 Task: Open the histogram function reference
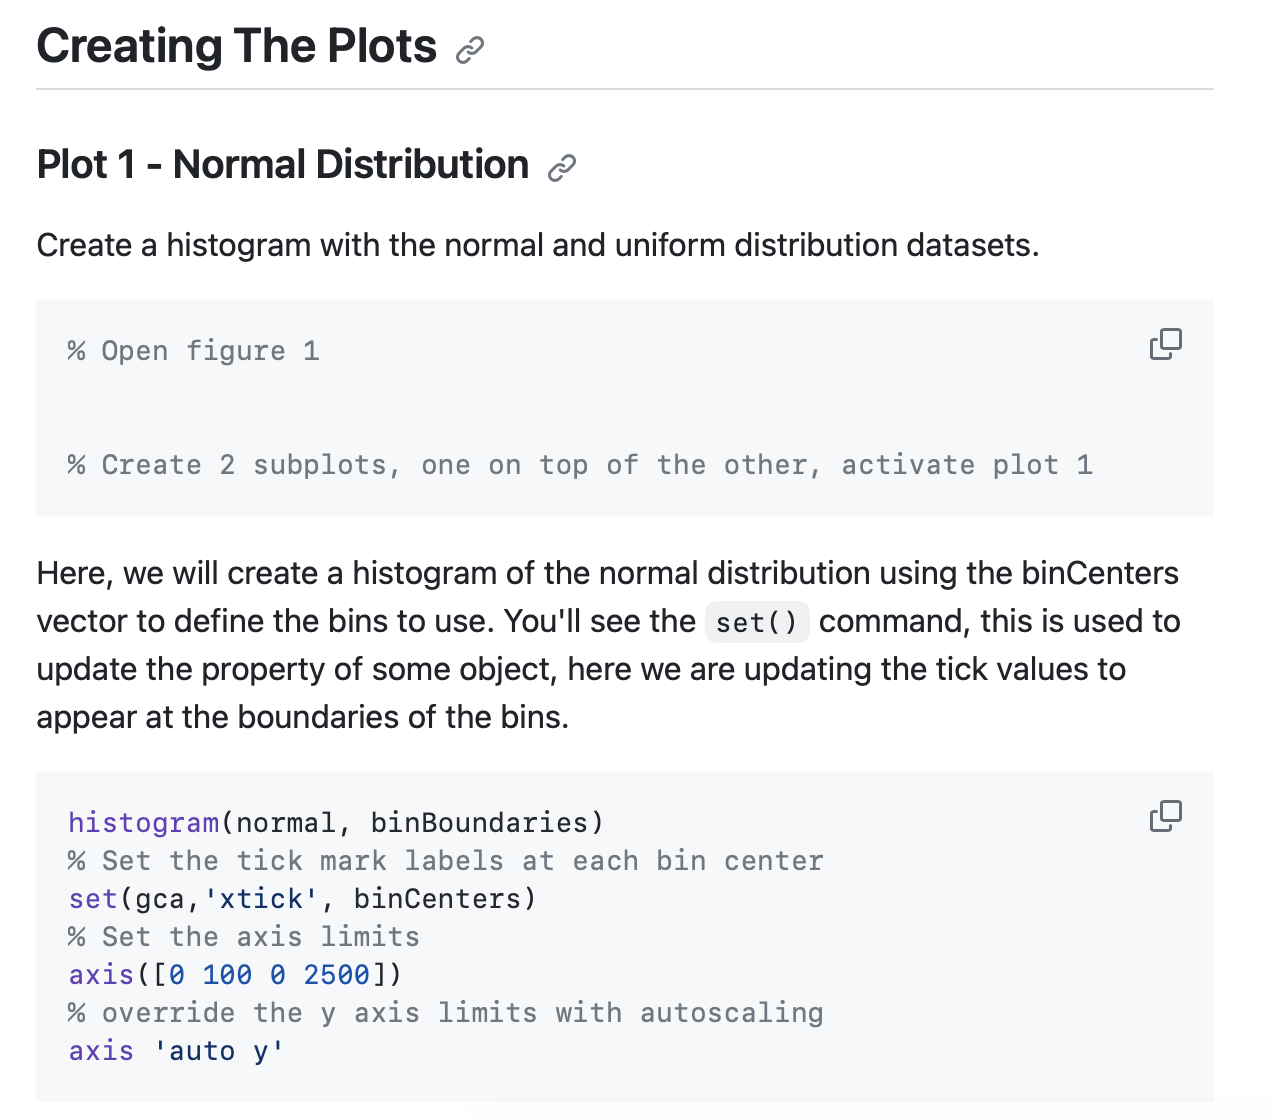143,822
